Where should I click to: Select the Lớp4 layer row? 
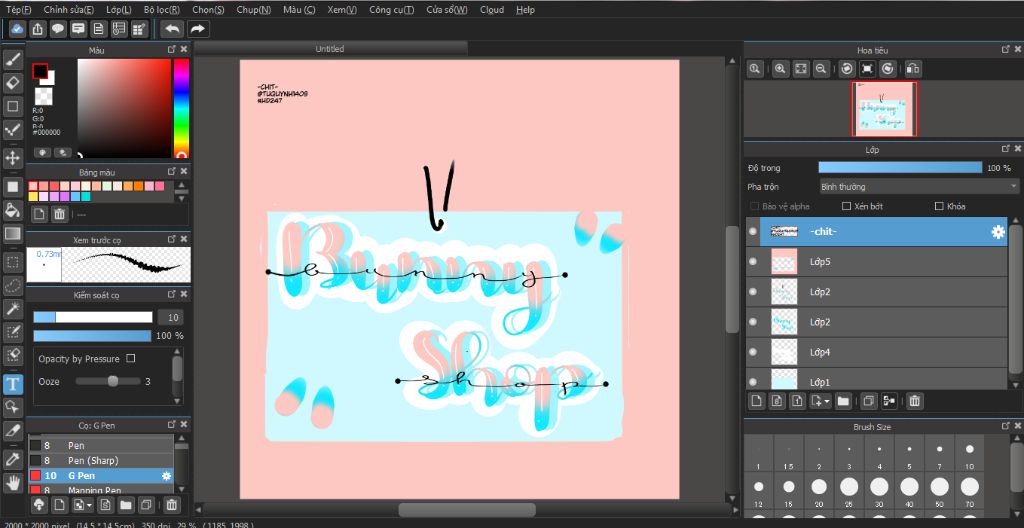(876, 352)
